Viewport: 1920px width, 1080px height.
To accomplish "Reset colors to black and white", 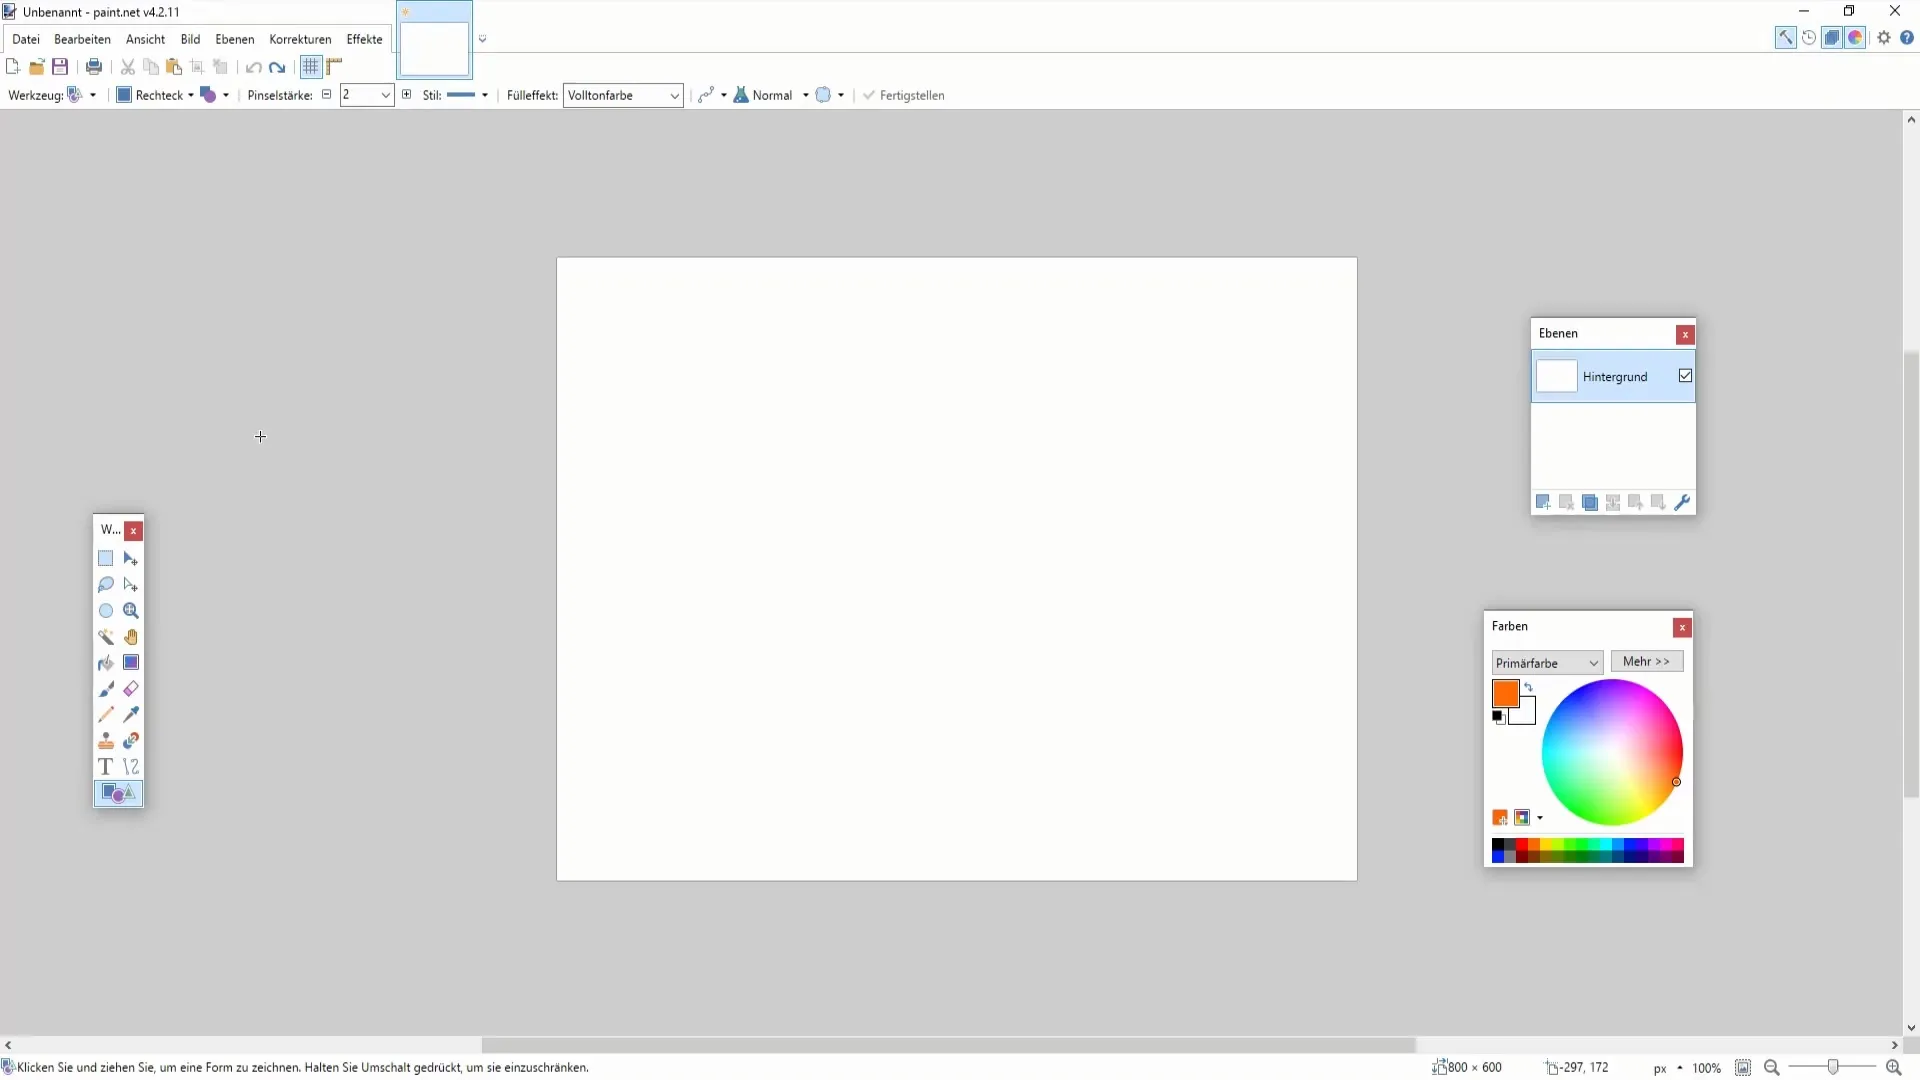I will click(1498, 717).
